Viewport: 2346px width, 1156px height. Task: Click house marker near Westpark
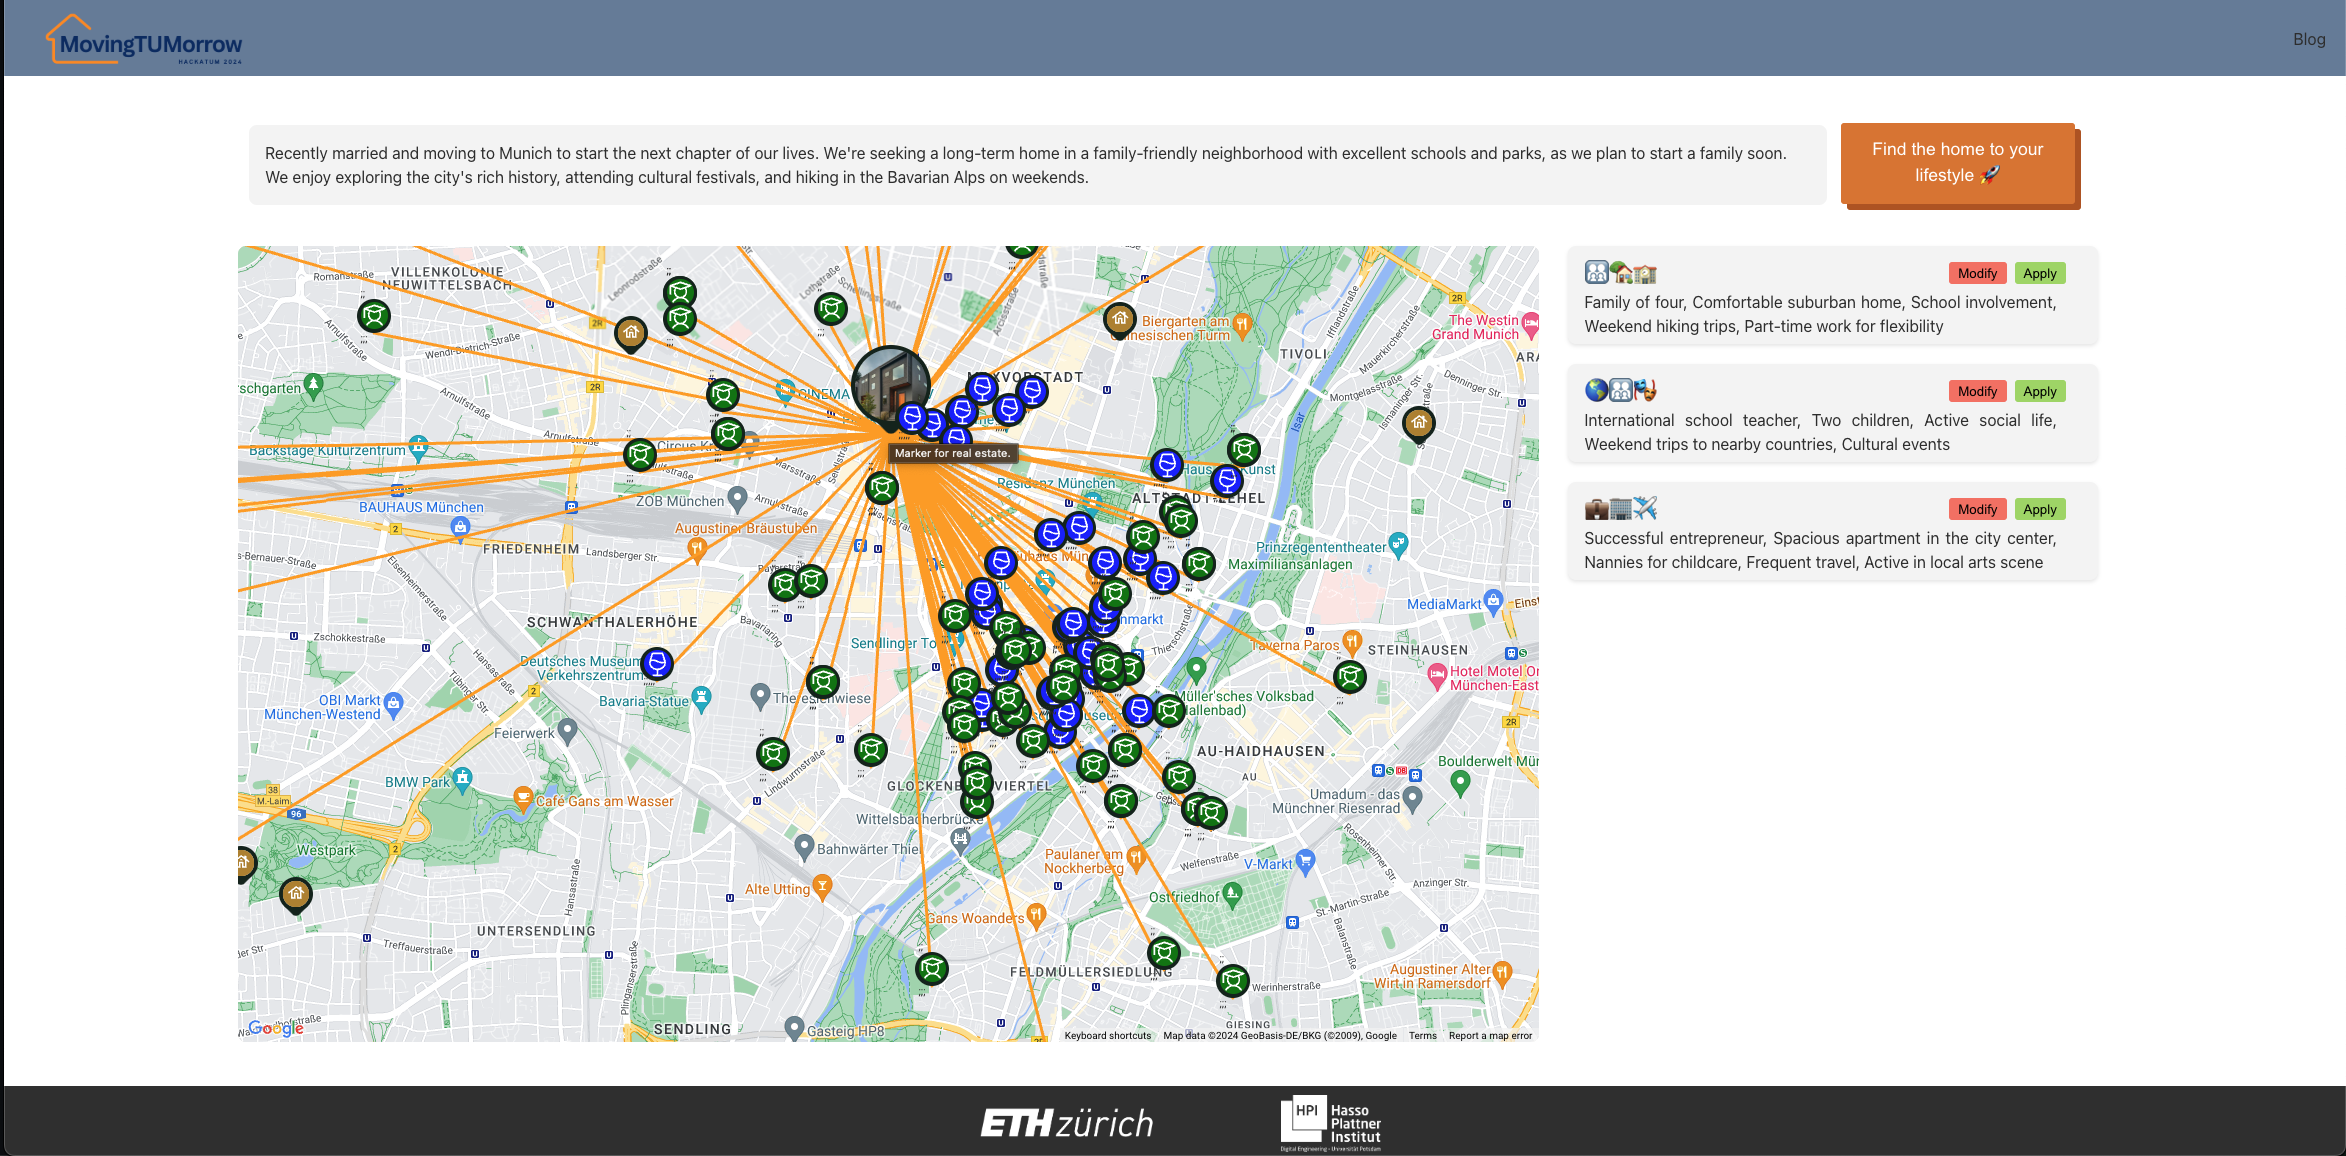coord(296,893)
